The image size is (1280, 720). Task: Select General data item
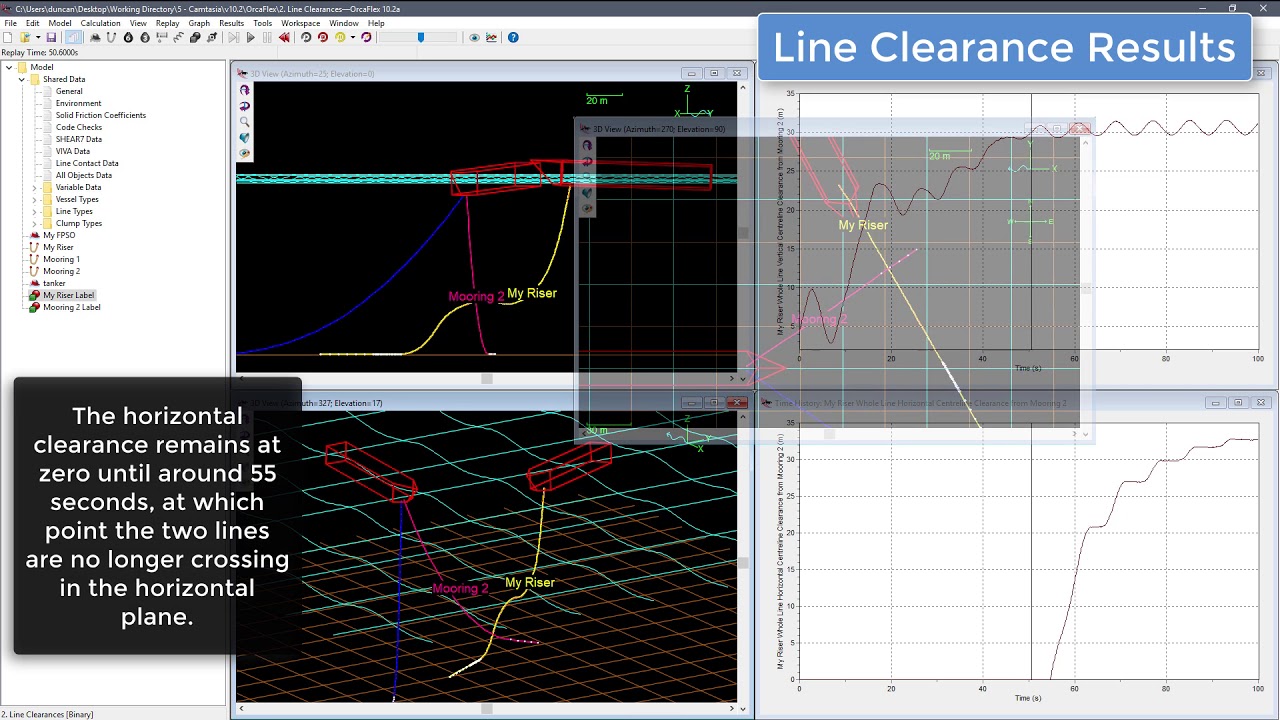click(x=69, y=91)
